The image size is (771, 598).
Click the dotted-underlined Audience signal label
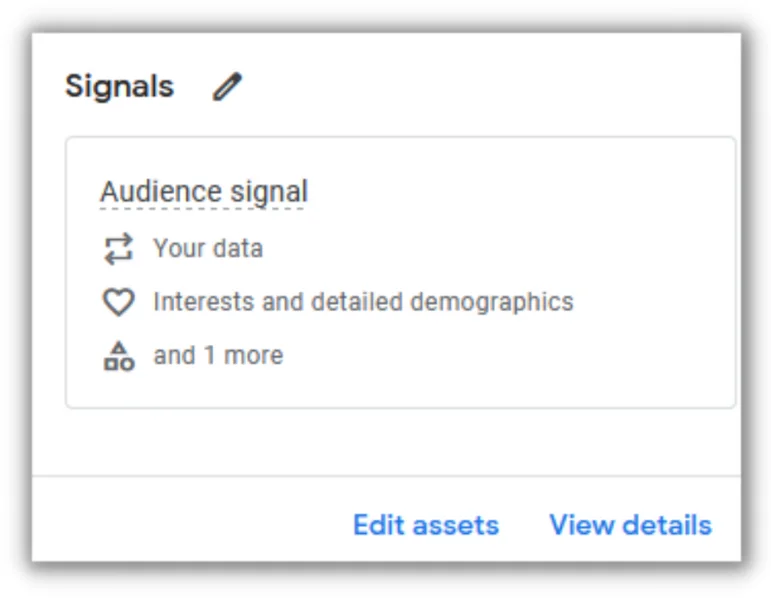(204, 192)
